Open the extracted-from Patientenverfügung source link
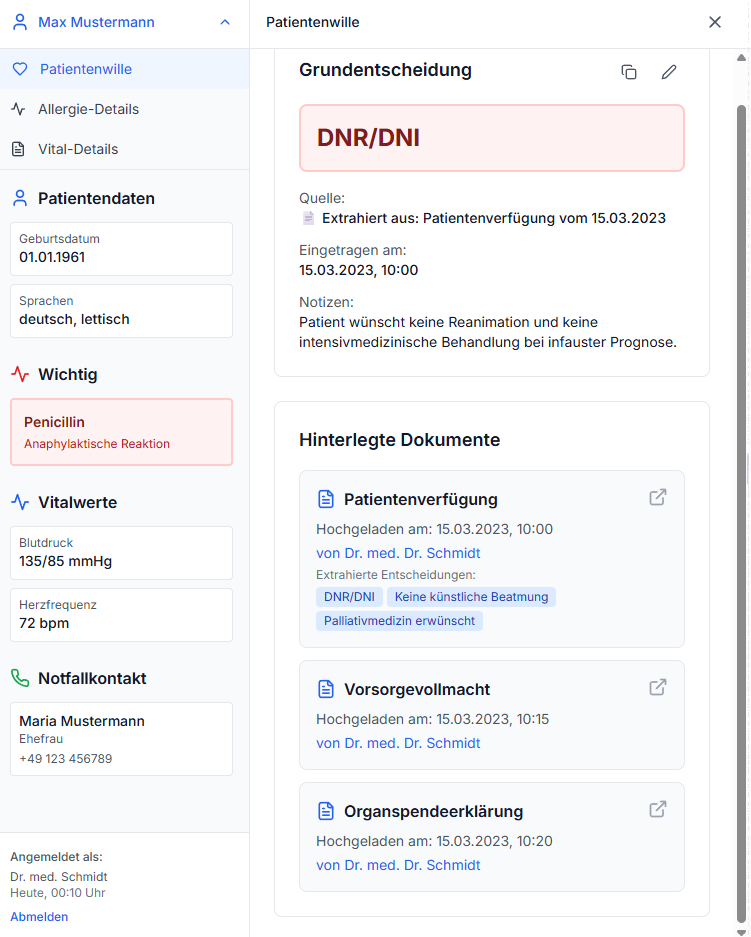751x937 pixels. tap(493, 218)
